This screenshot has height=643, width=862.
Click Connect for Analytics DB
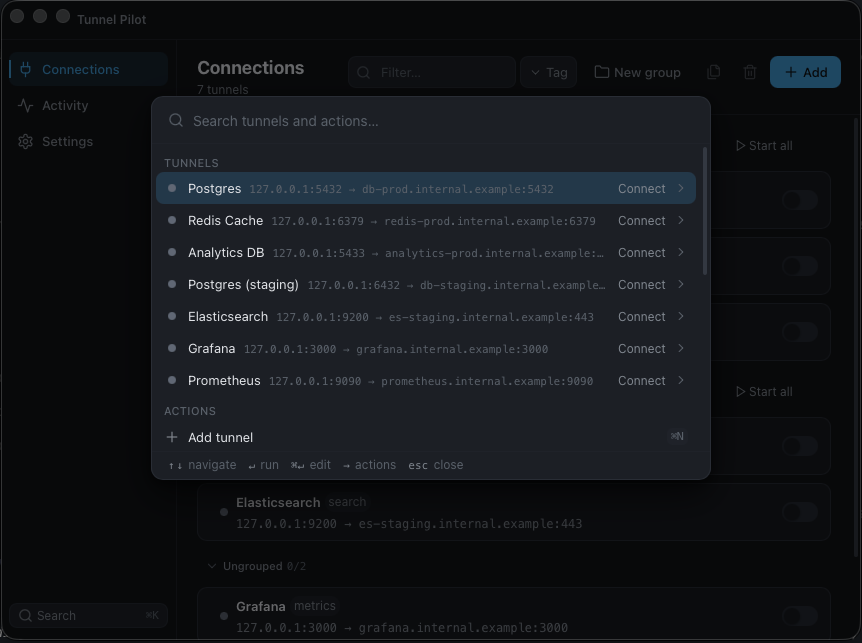[642, 252]
